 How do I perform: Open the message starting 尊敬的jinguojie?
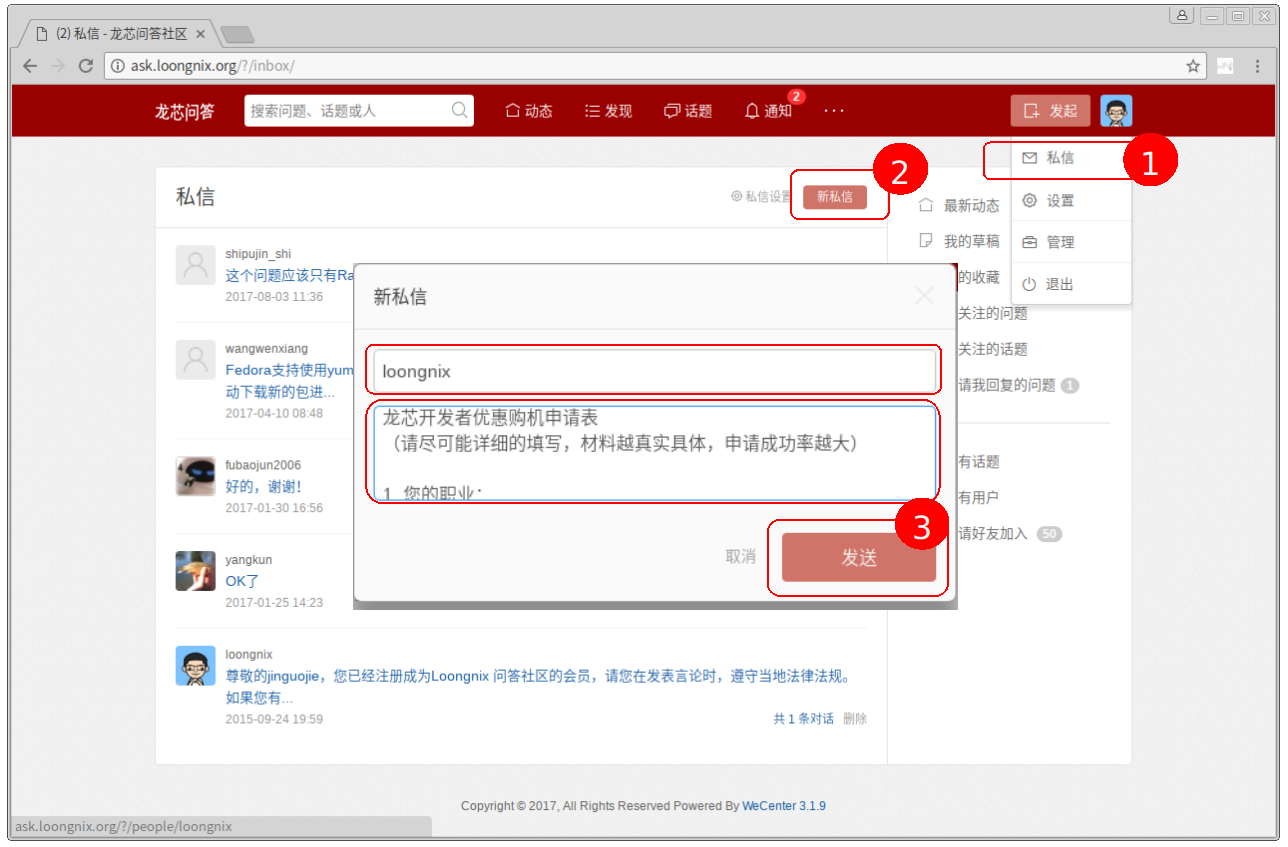(x=539, y=687)
